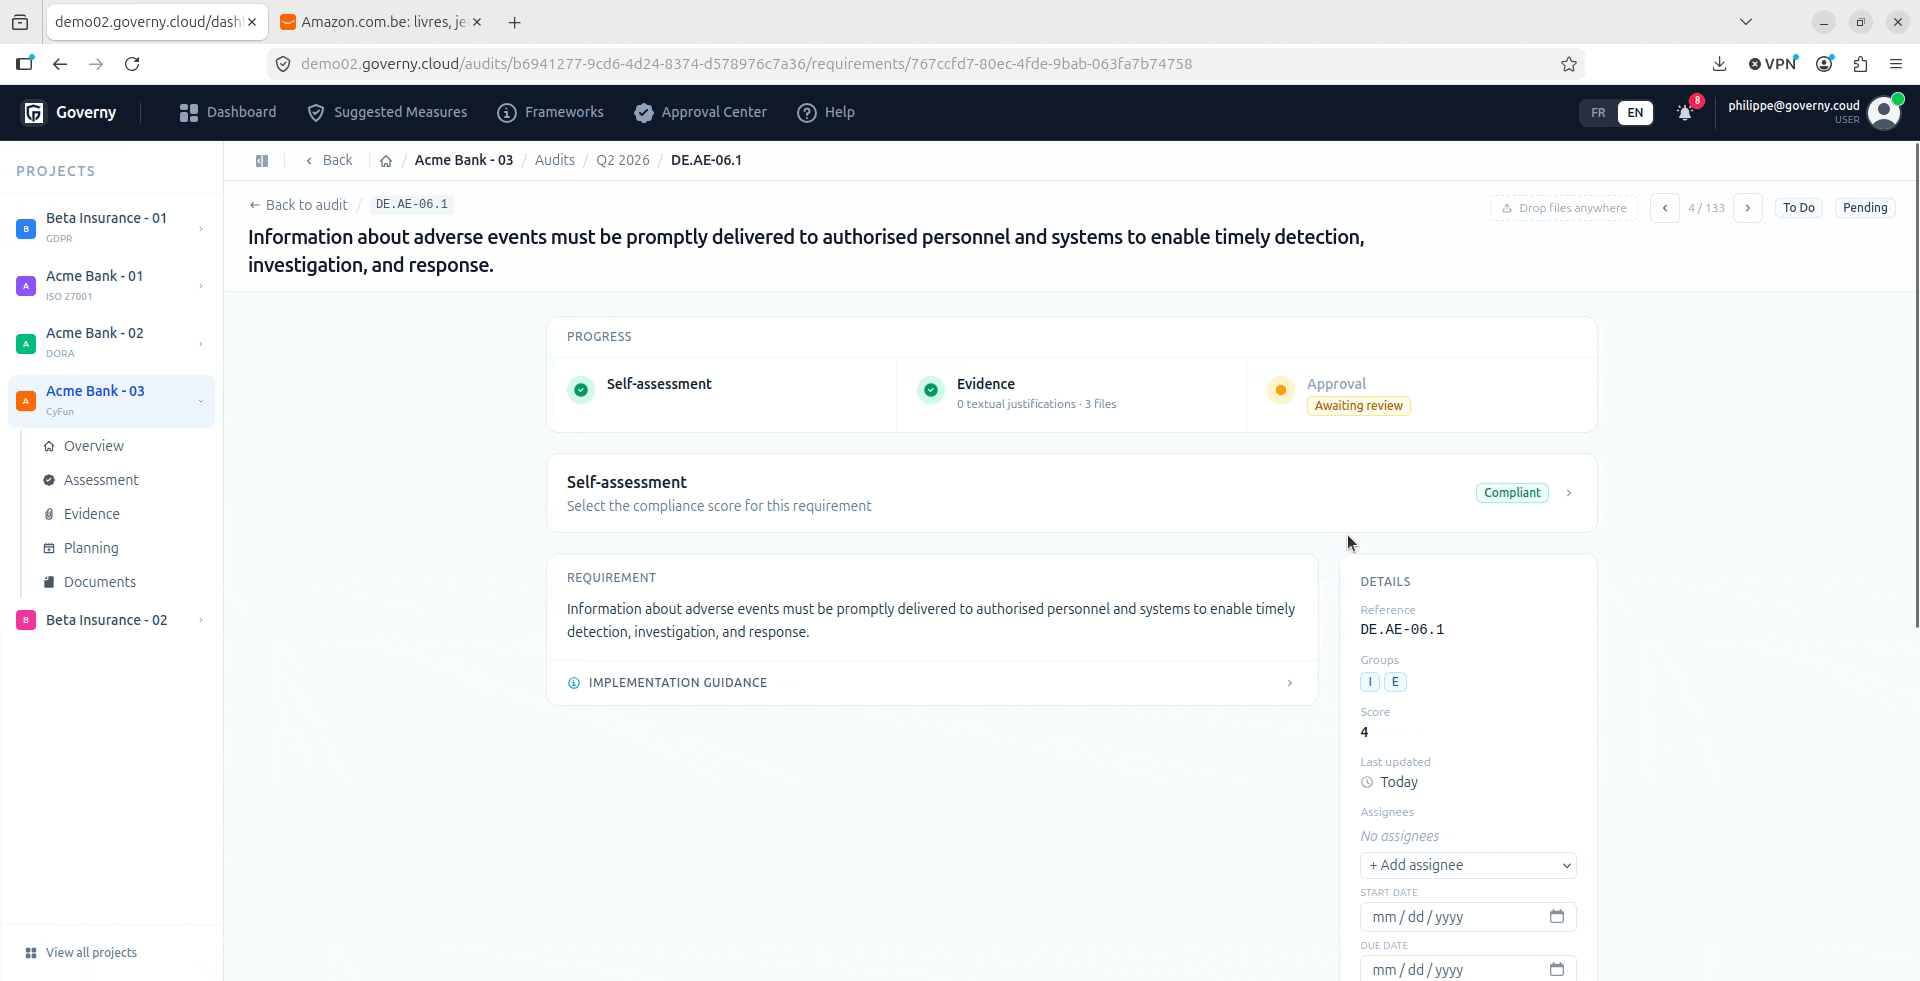1920x981 pixels.
Task: Click Self-assessment progress check icon
Action: (581, 390)
